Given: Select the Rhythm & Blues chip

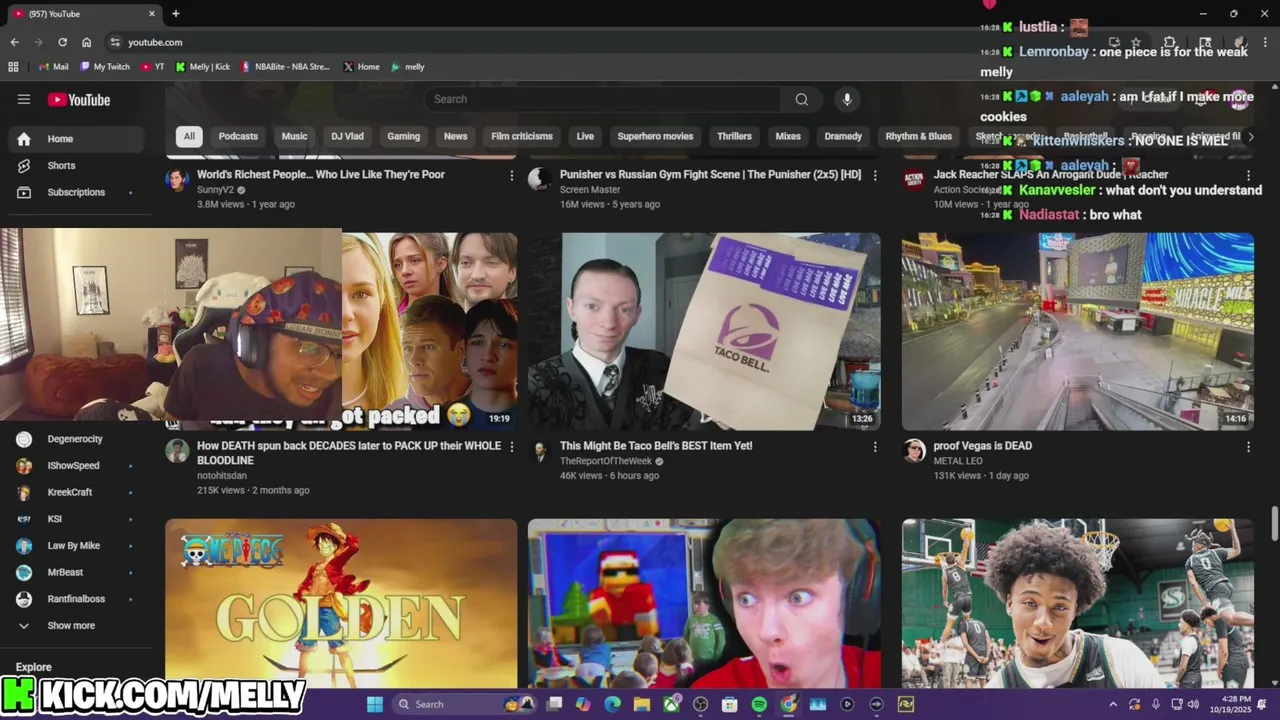Looking at the screenshot, I should click(x=919, y=136).
